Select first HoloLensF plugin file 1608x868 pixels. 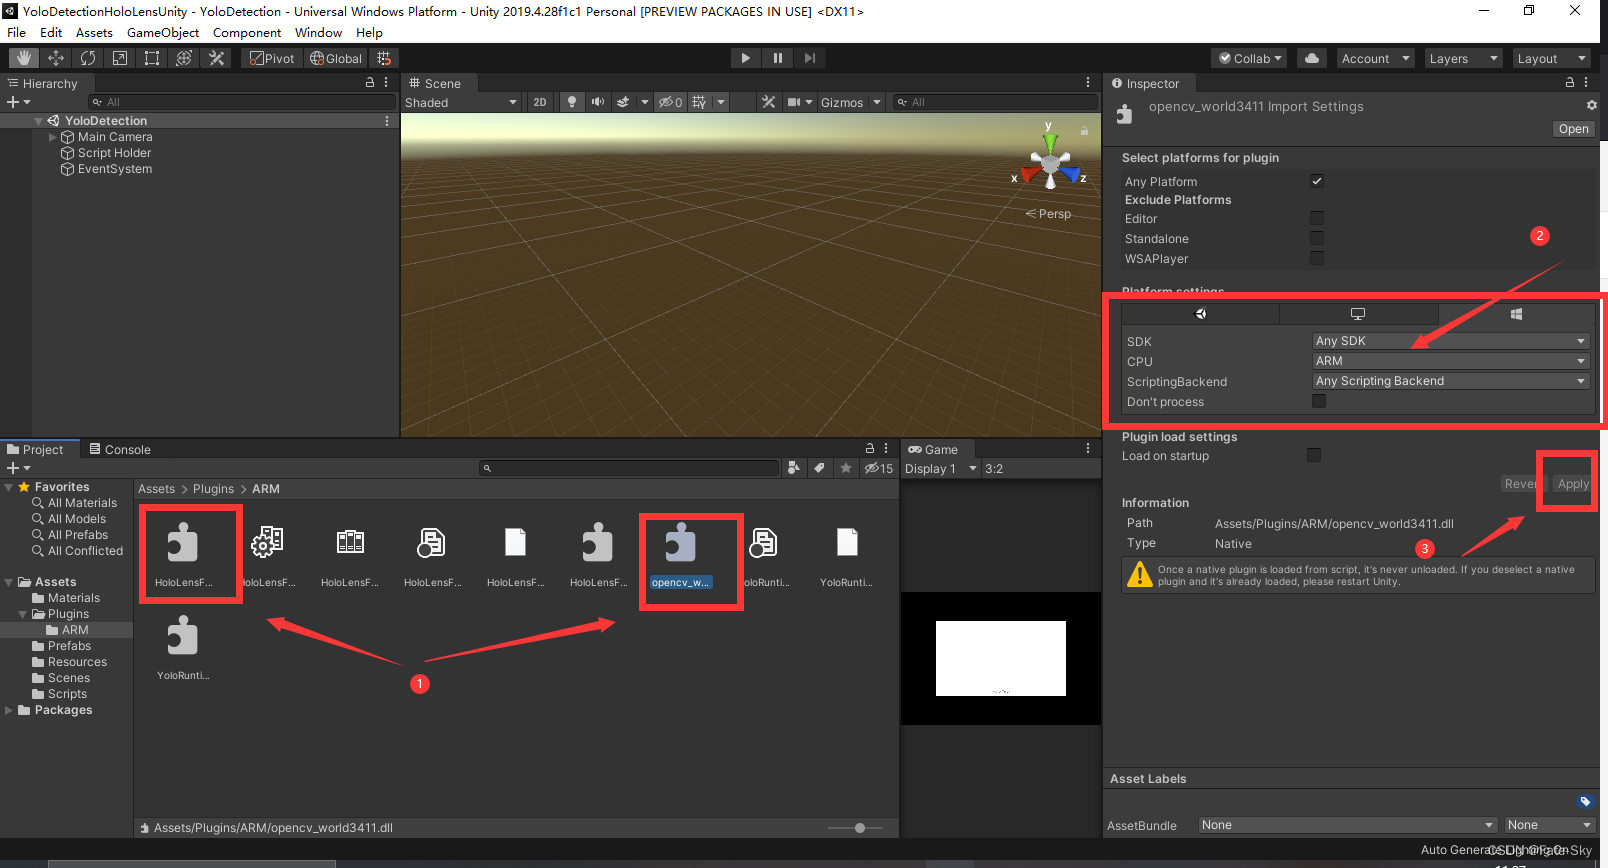point(183,554)
